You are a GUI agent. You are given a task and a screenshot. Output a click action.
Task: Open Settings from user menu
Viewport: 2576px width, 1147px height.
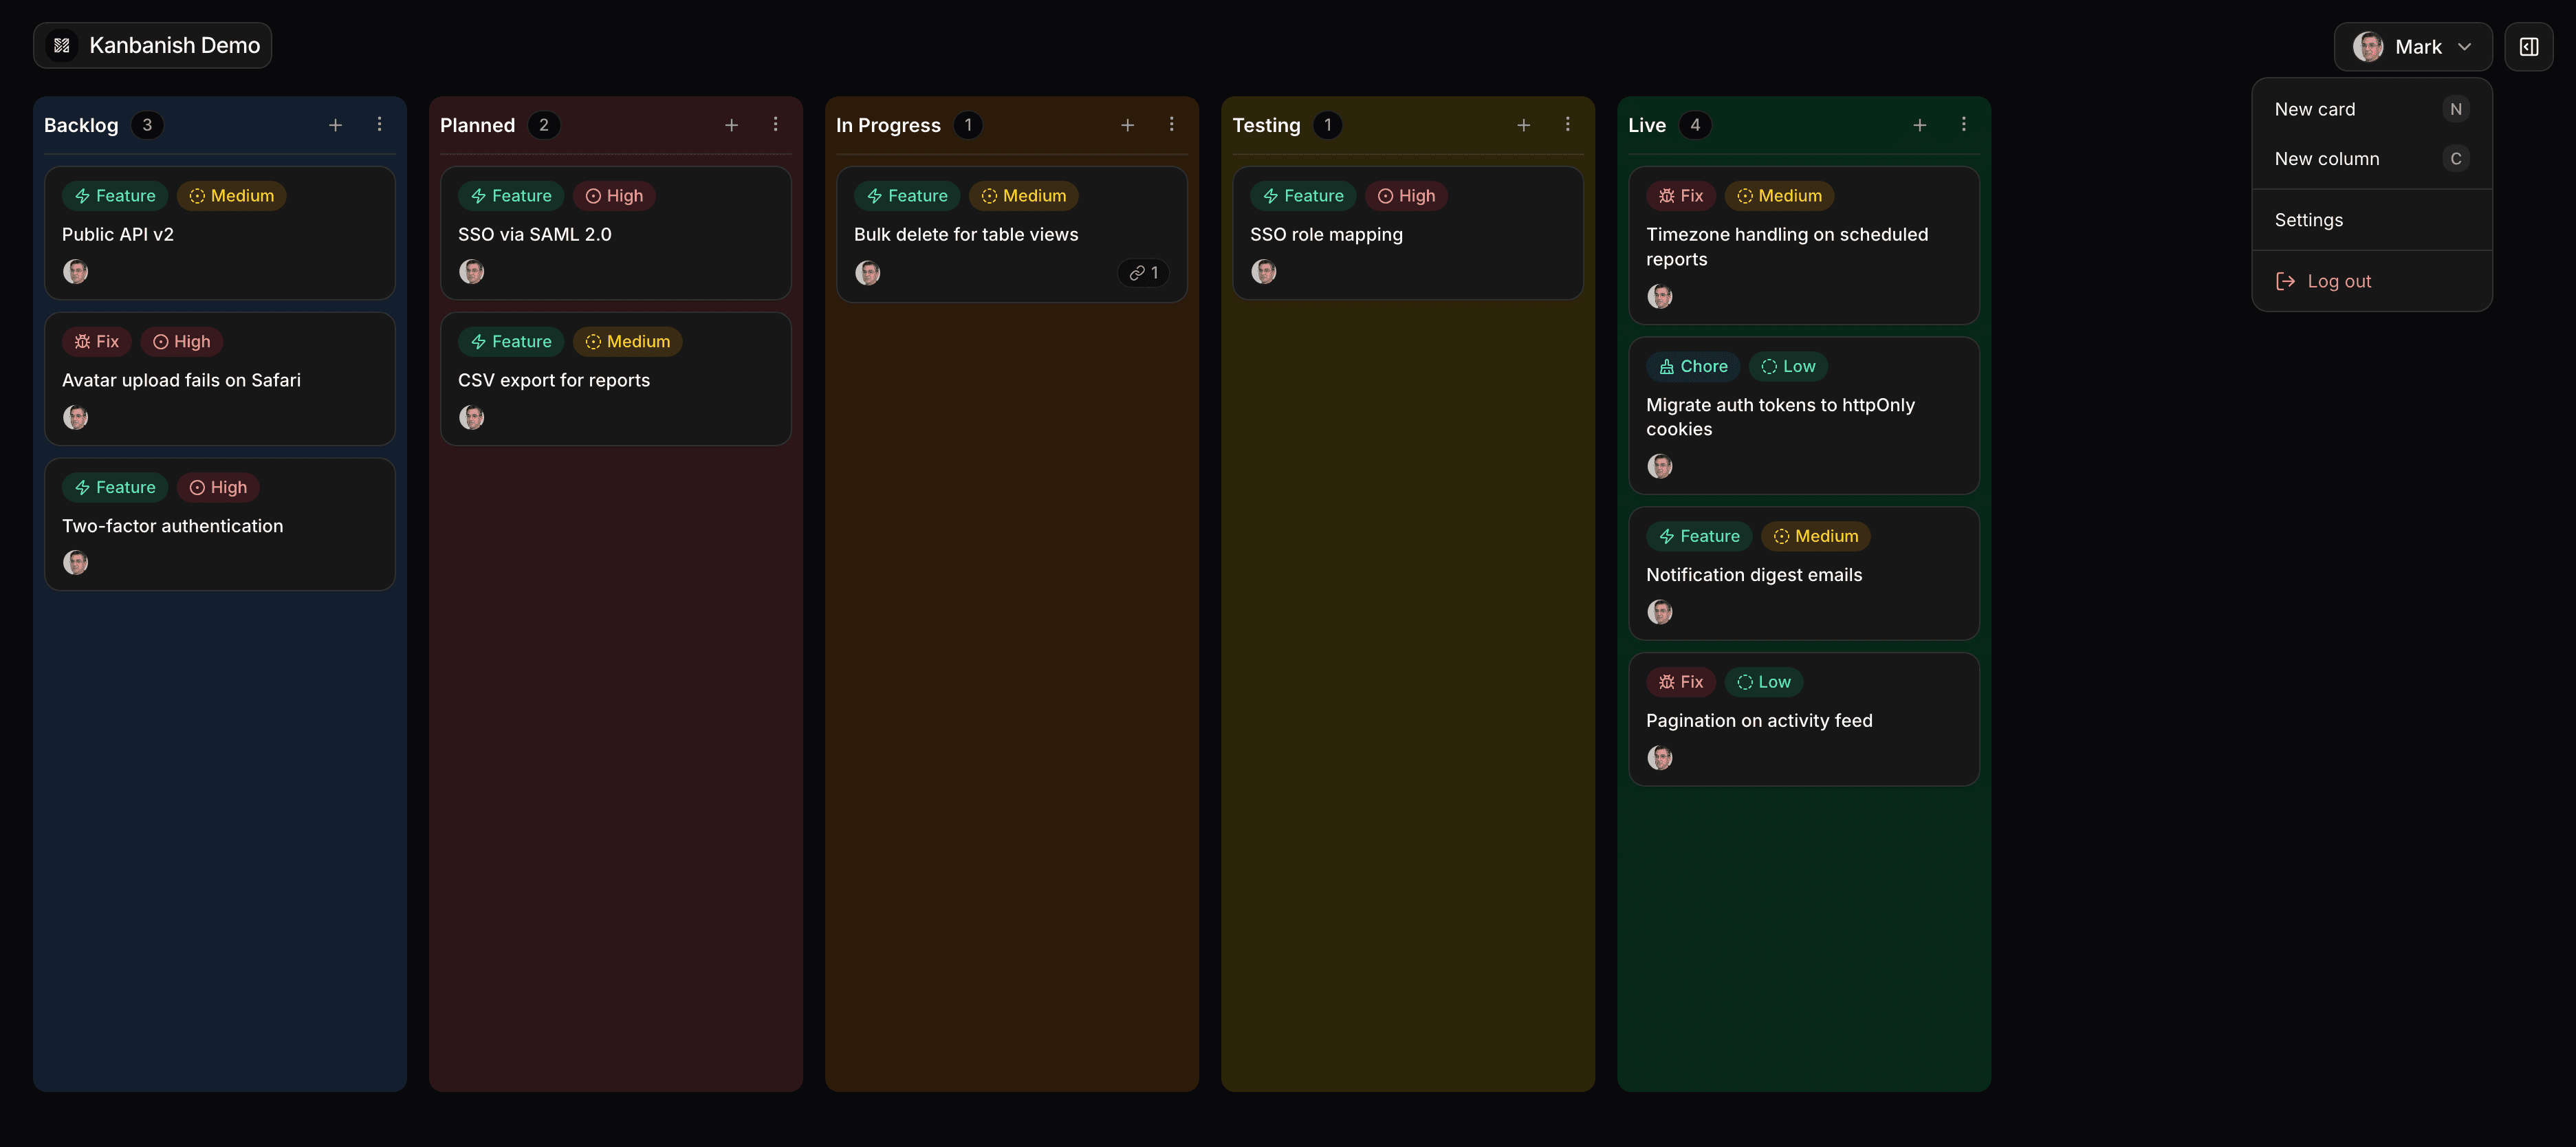point(2372,220)
